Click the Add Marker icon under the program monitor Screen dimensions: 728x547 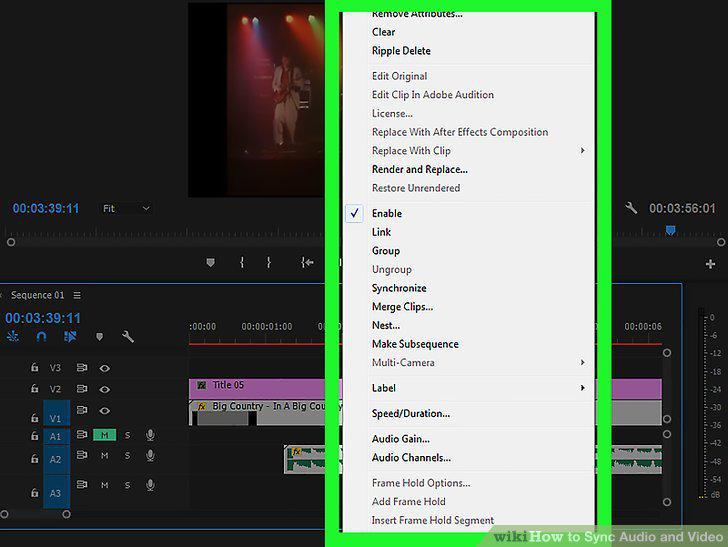[210, 263]
